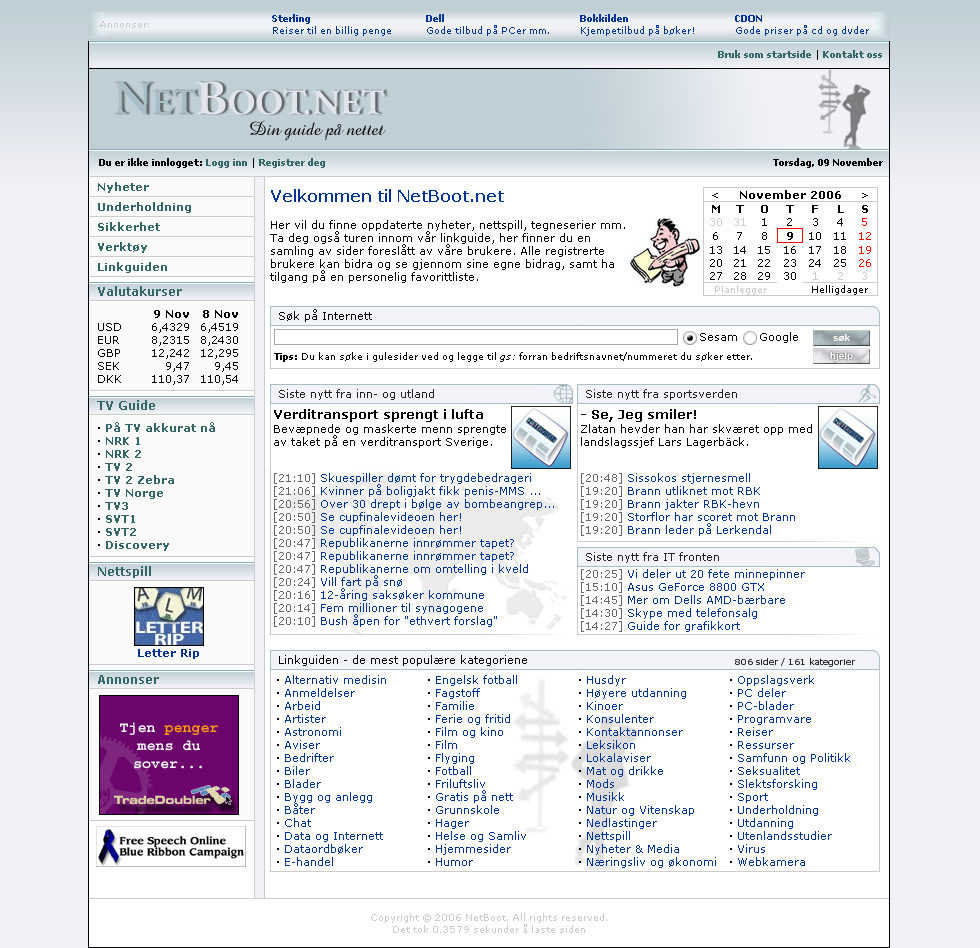The image size is (980, 948).
Task: Open Verditransport sprengt i lufta headline
Action: (379, 414)
